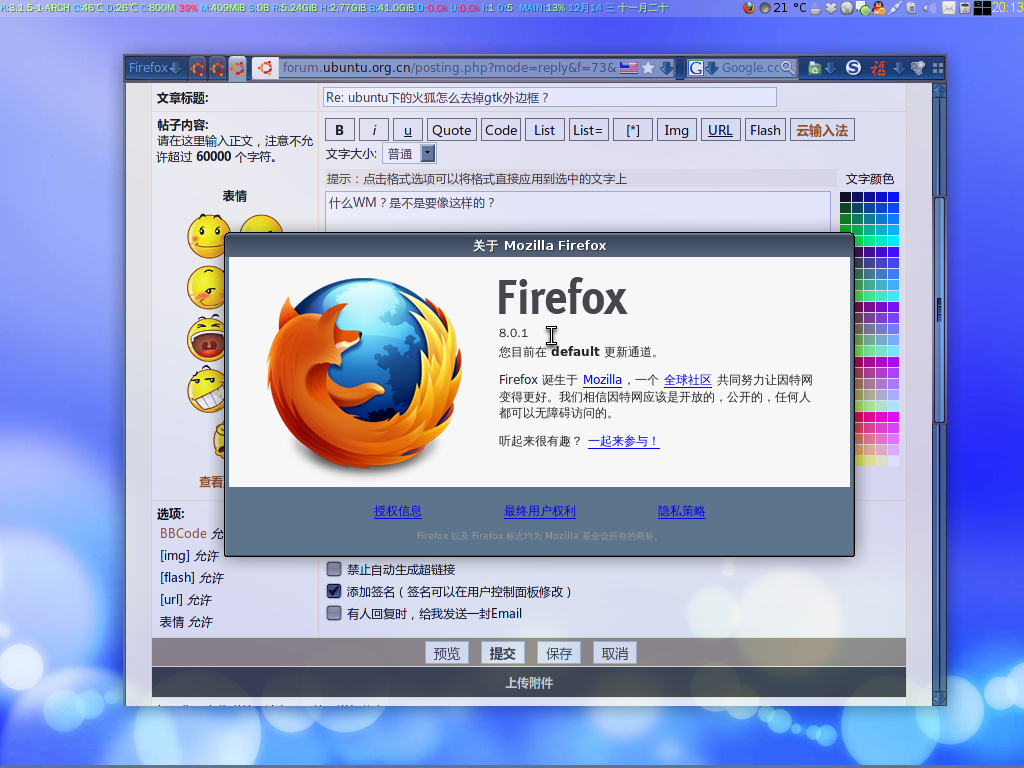Open the Mozilla link in the about dialog
This screenshot has height=768, width=1024.
(x=602, y=379)
